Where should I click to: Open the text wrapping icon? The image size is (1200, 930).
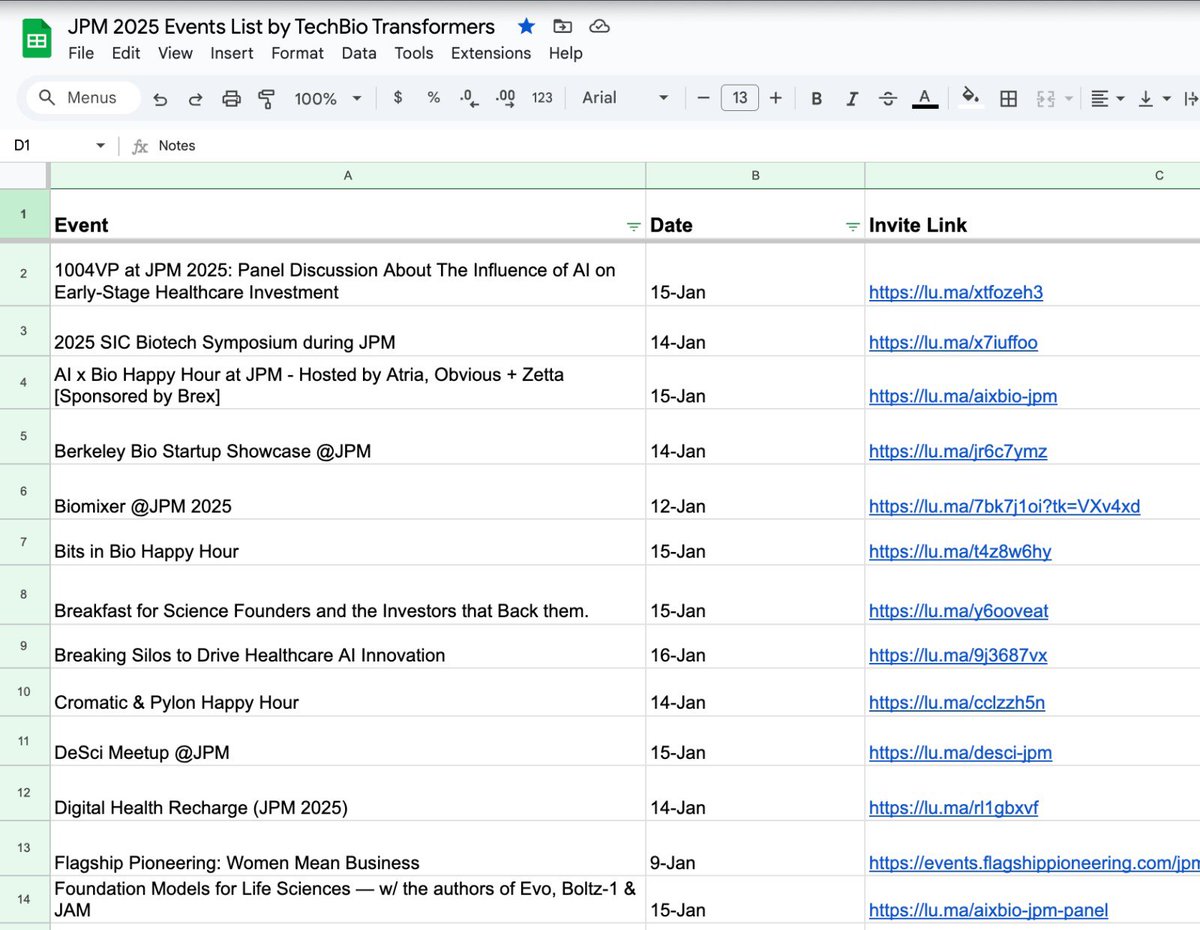pyautogui.click(x=1190, y=98)
